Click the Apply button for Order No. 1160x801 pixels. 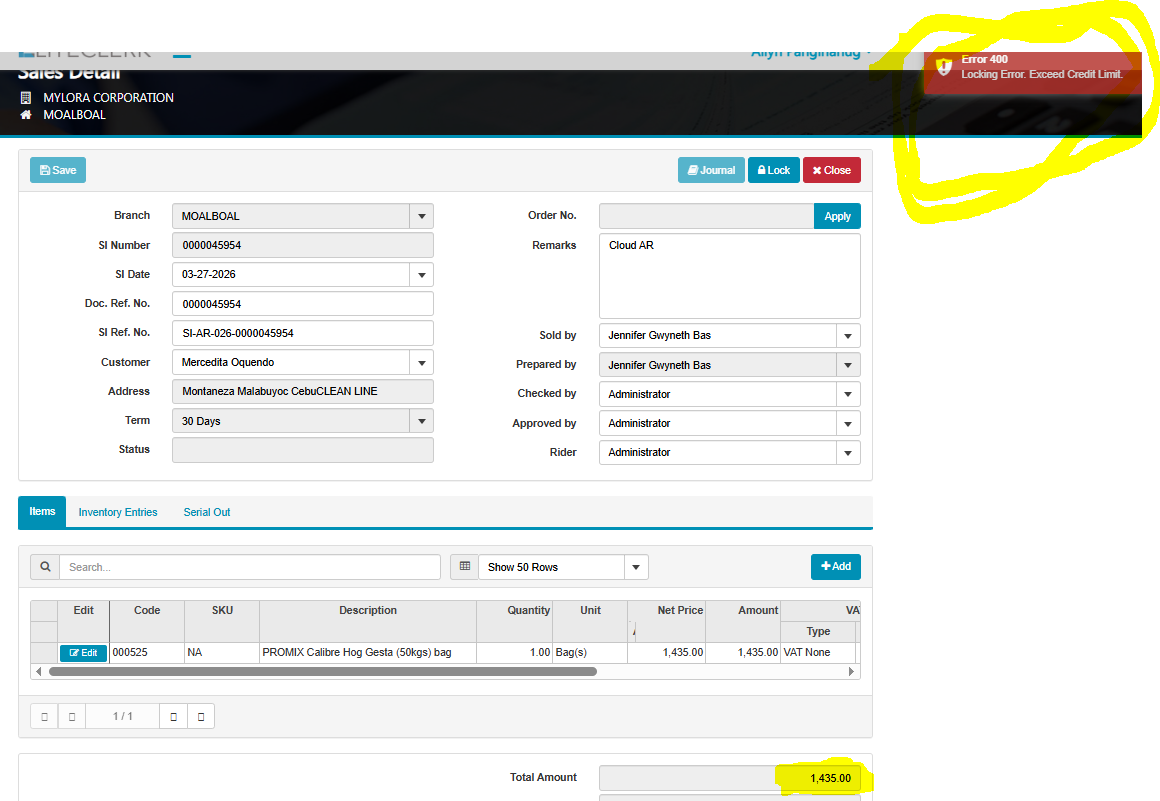tap(837, 216)
